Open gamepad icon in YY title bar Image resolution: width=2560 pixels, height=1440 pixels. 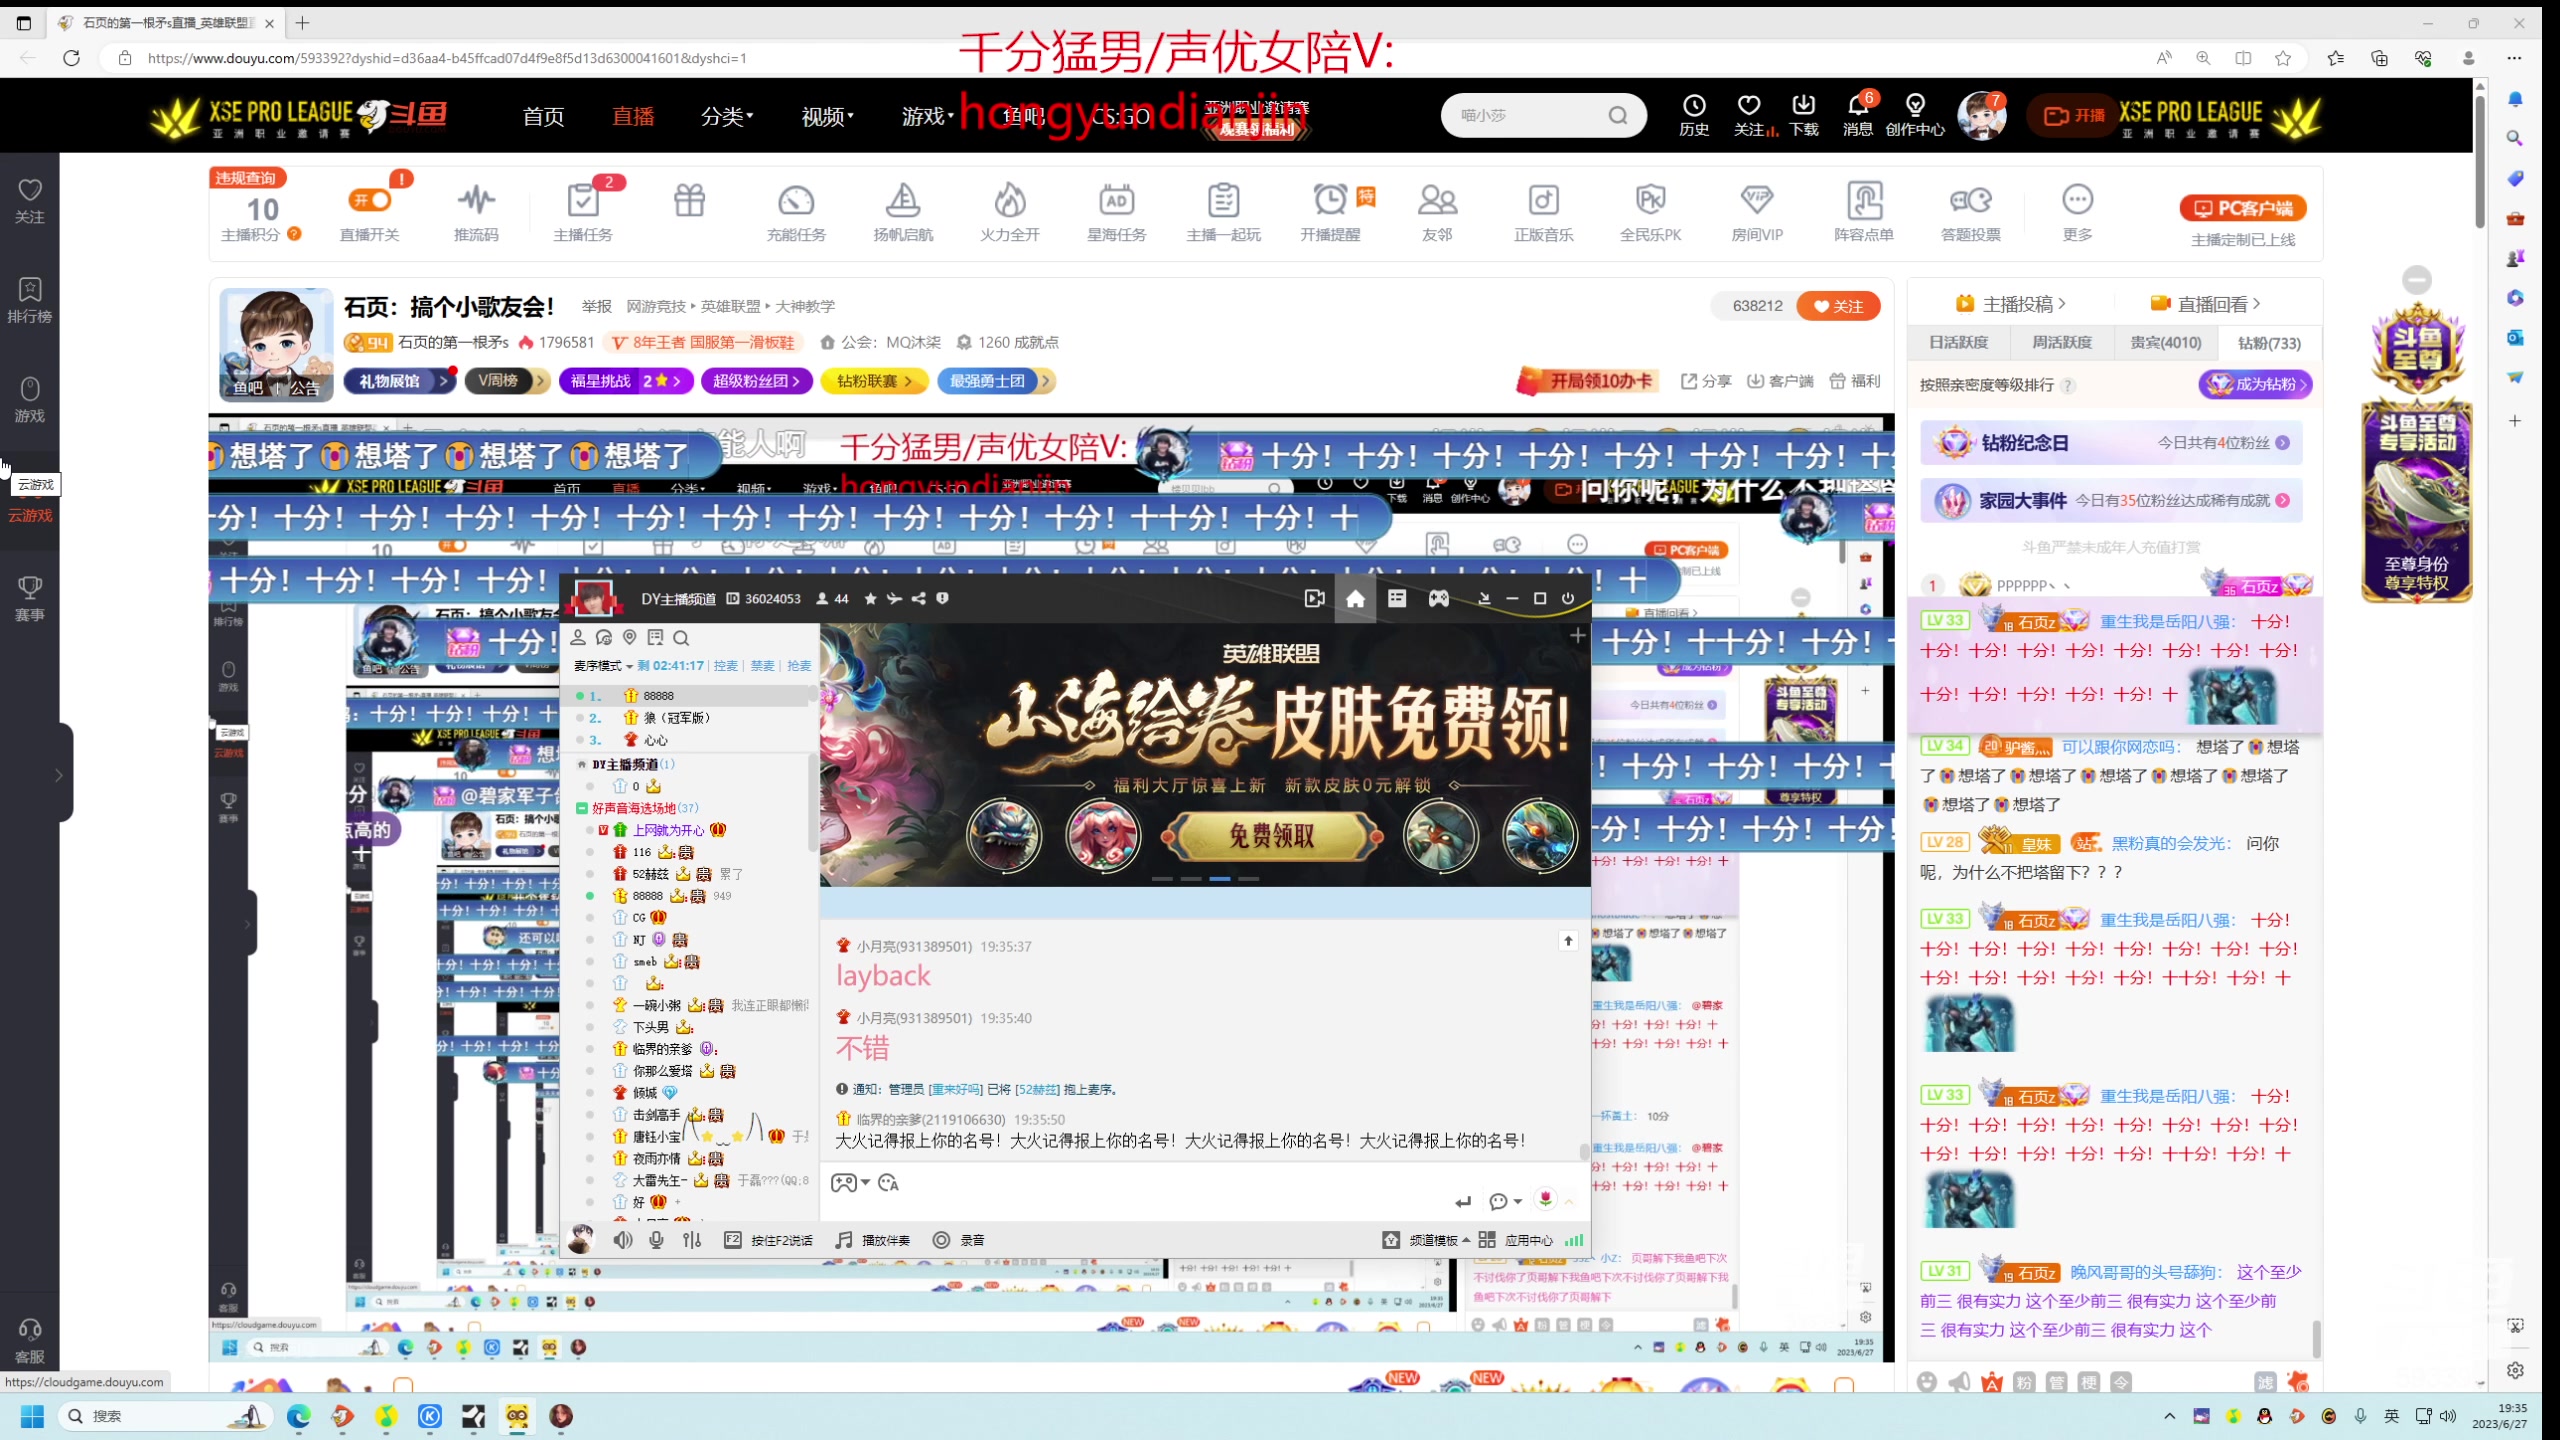pyautogui.click(x=1438, y=598)
